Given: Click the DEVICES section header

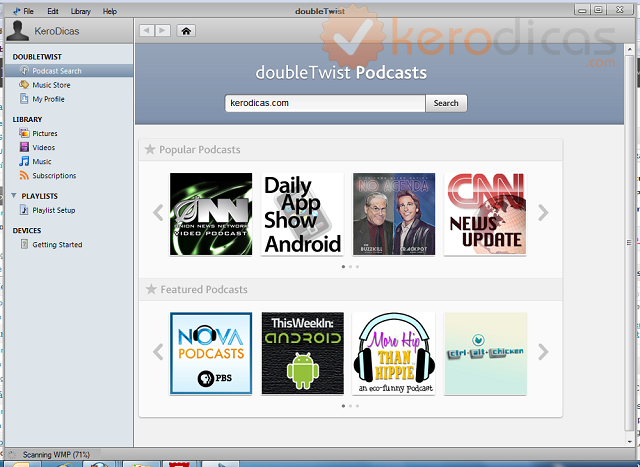Looking at the screenshot, I should click(x=27, y=231).
